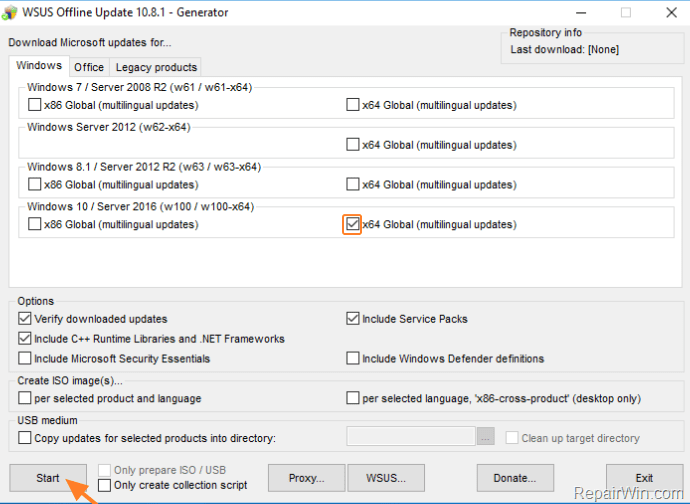Screen dimensions: 690x504
Task: Check Windows 8.1 x86 Global updates
Action: (34, 184)
